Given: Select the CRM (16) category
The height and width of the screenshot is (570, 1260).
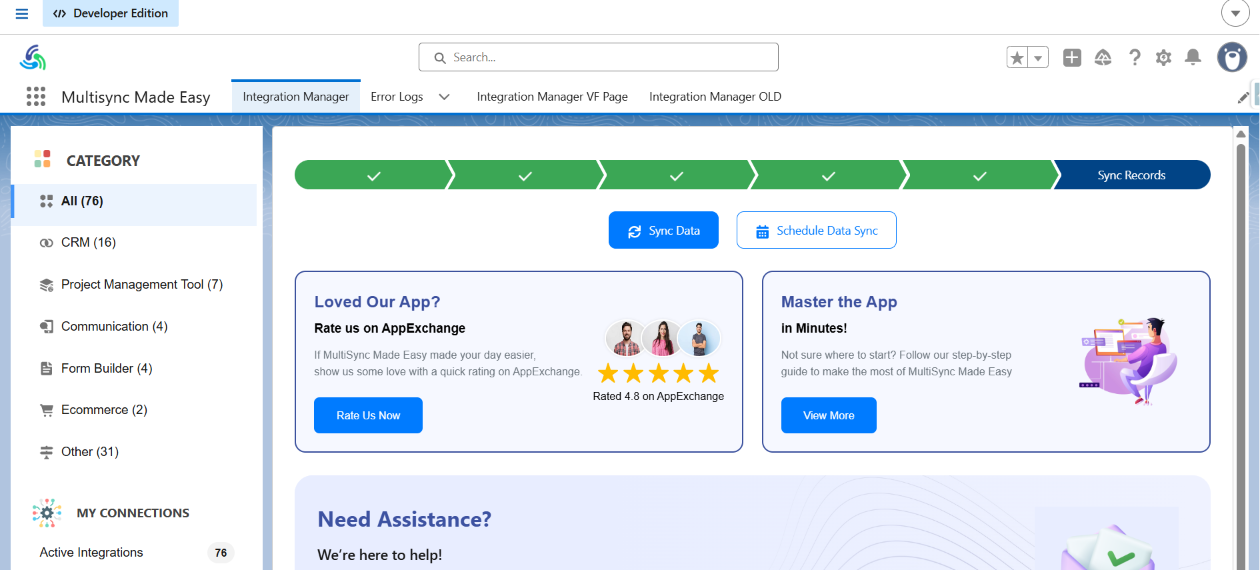Looking at the screenshot, I should pyautogui.click(x=134, y=243).
